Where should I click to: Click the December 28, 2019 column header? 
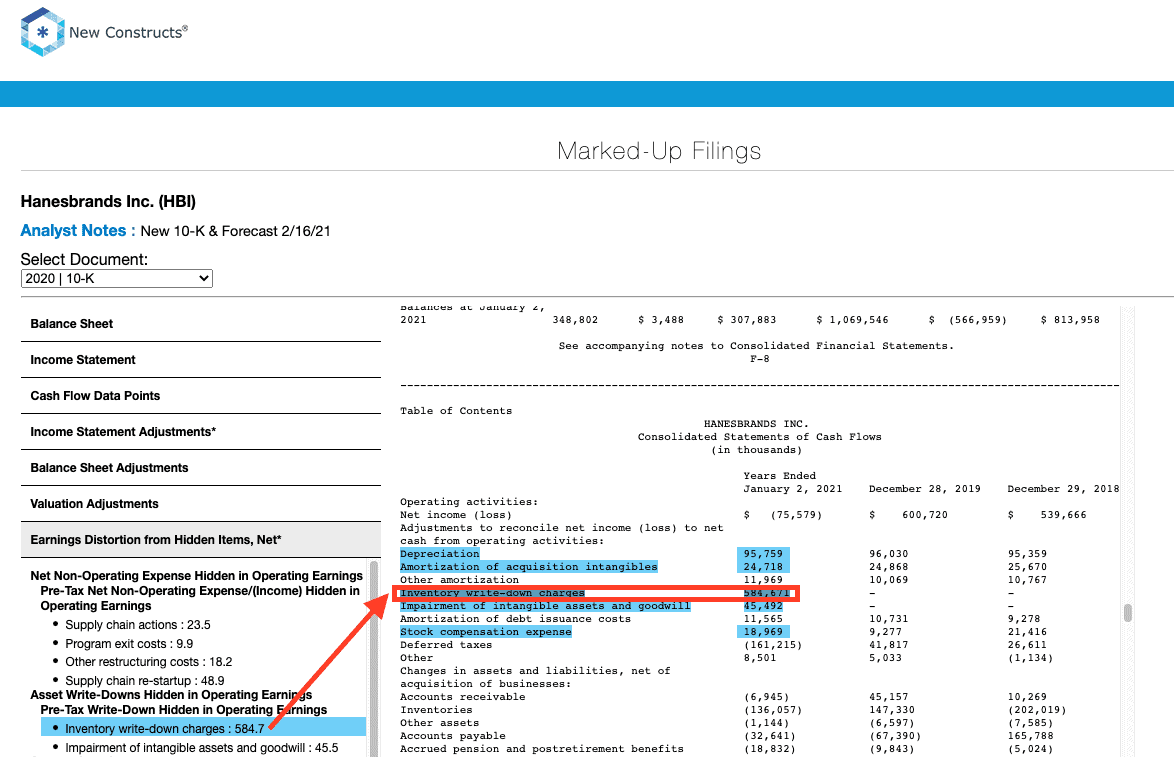pos(925,489)
